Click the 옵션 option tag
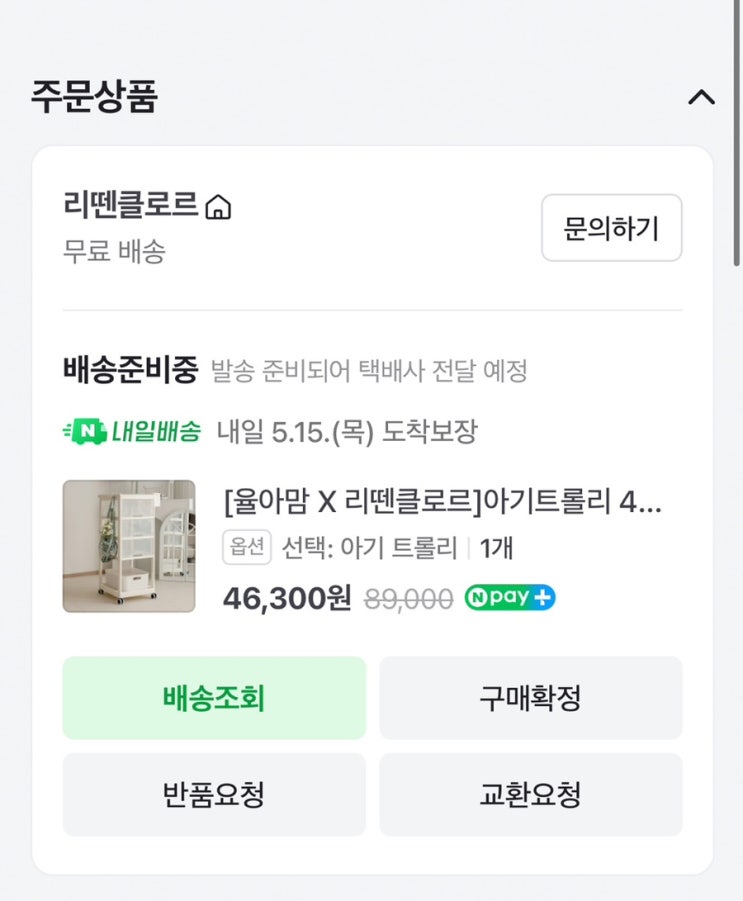 pos(247,548)
